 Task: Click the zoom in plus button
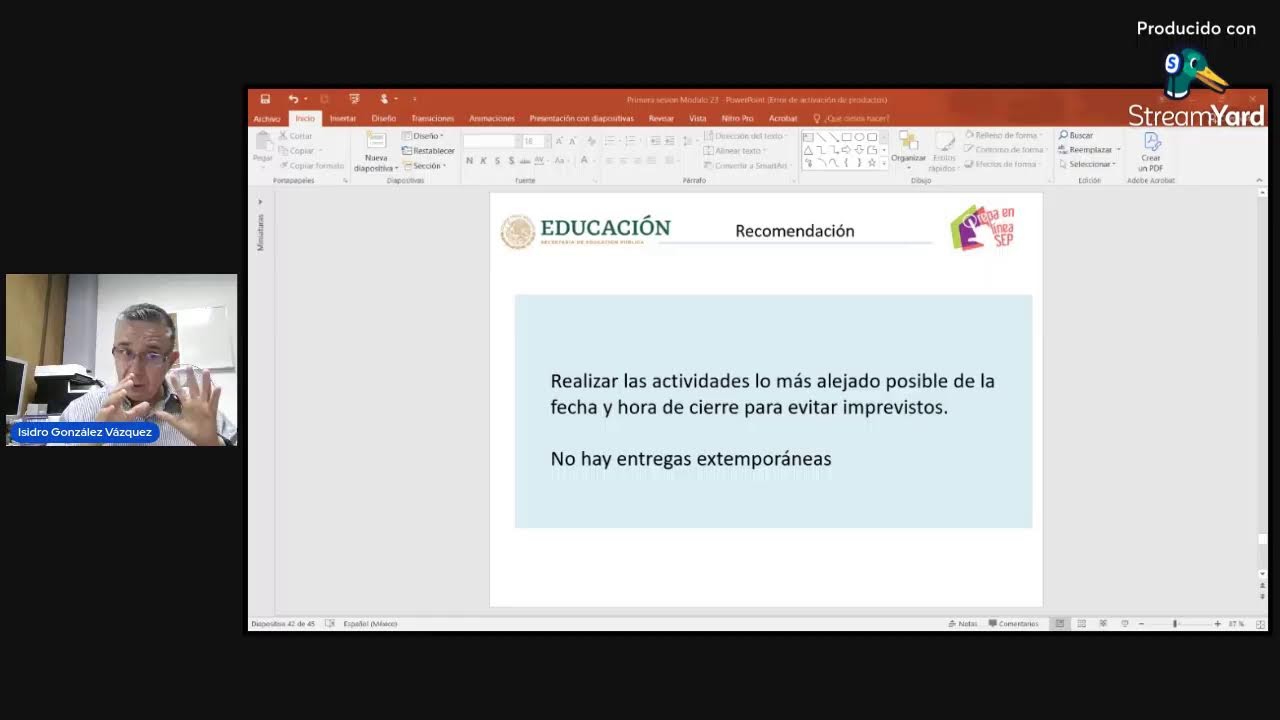click(1217, 623)
